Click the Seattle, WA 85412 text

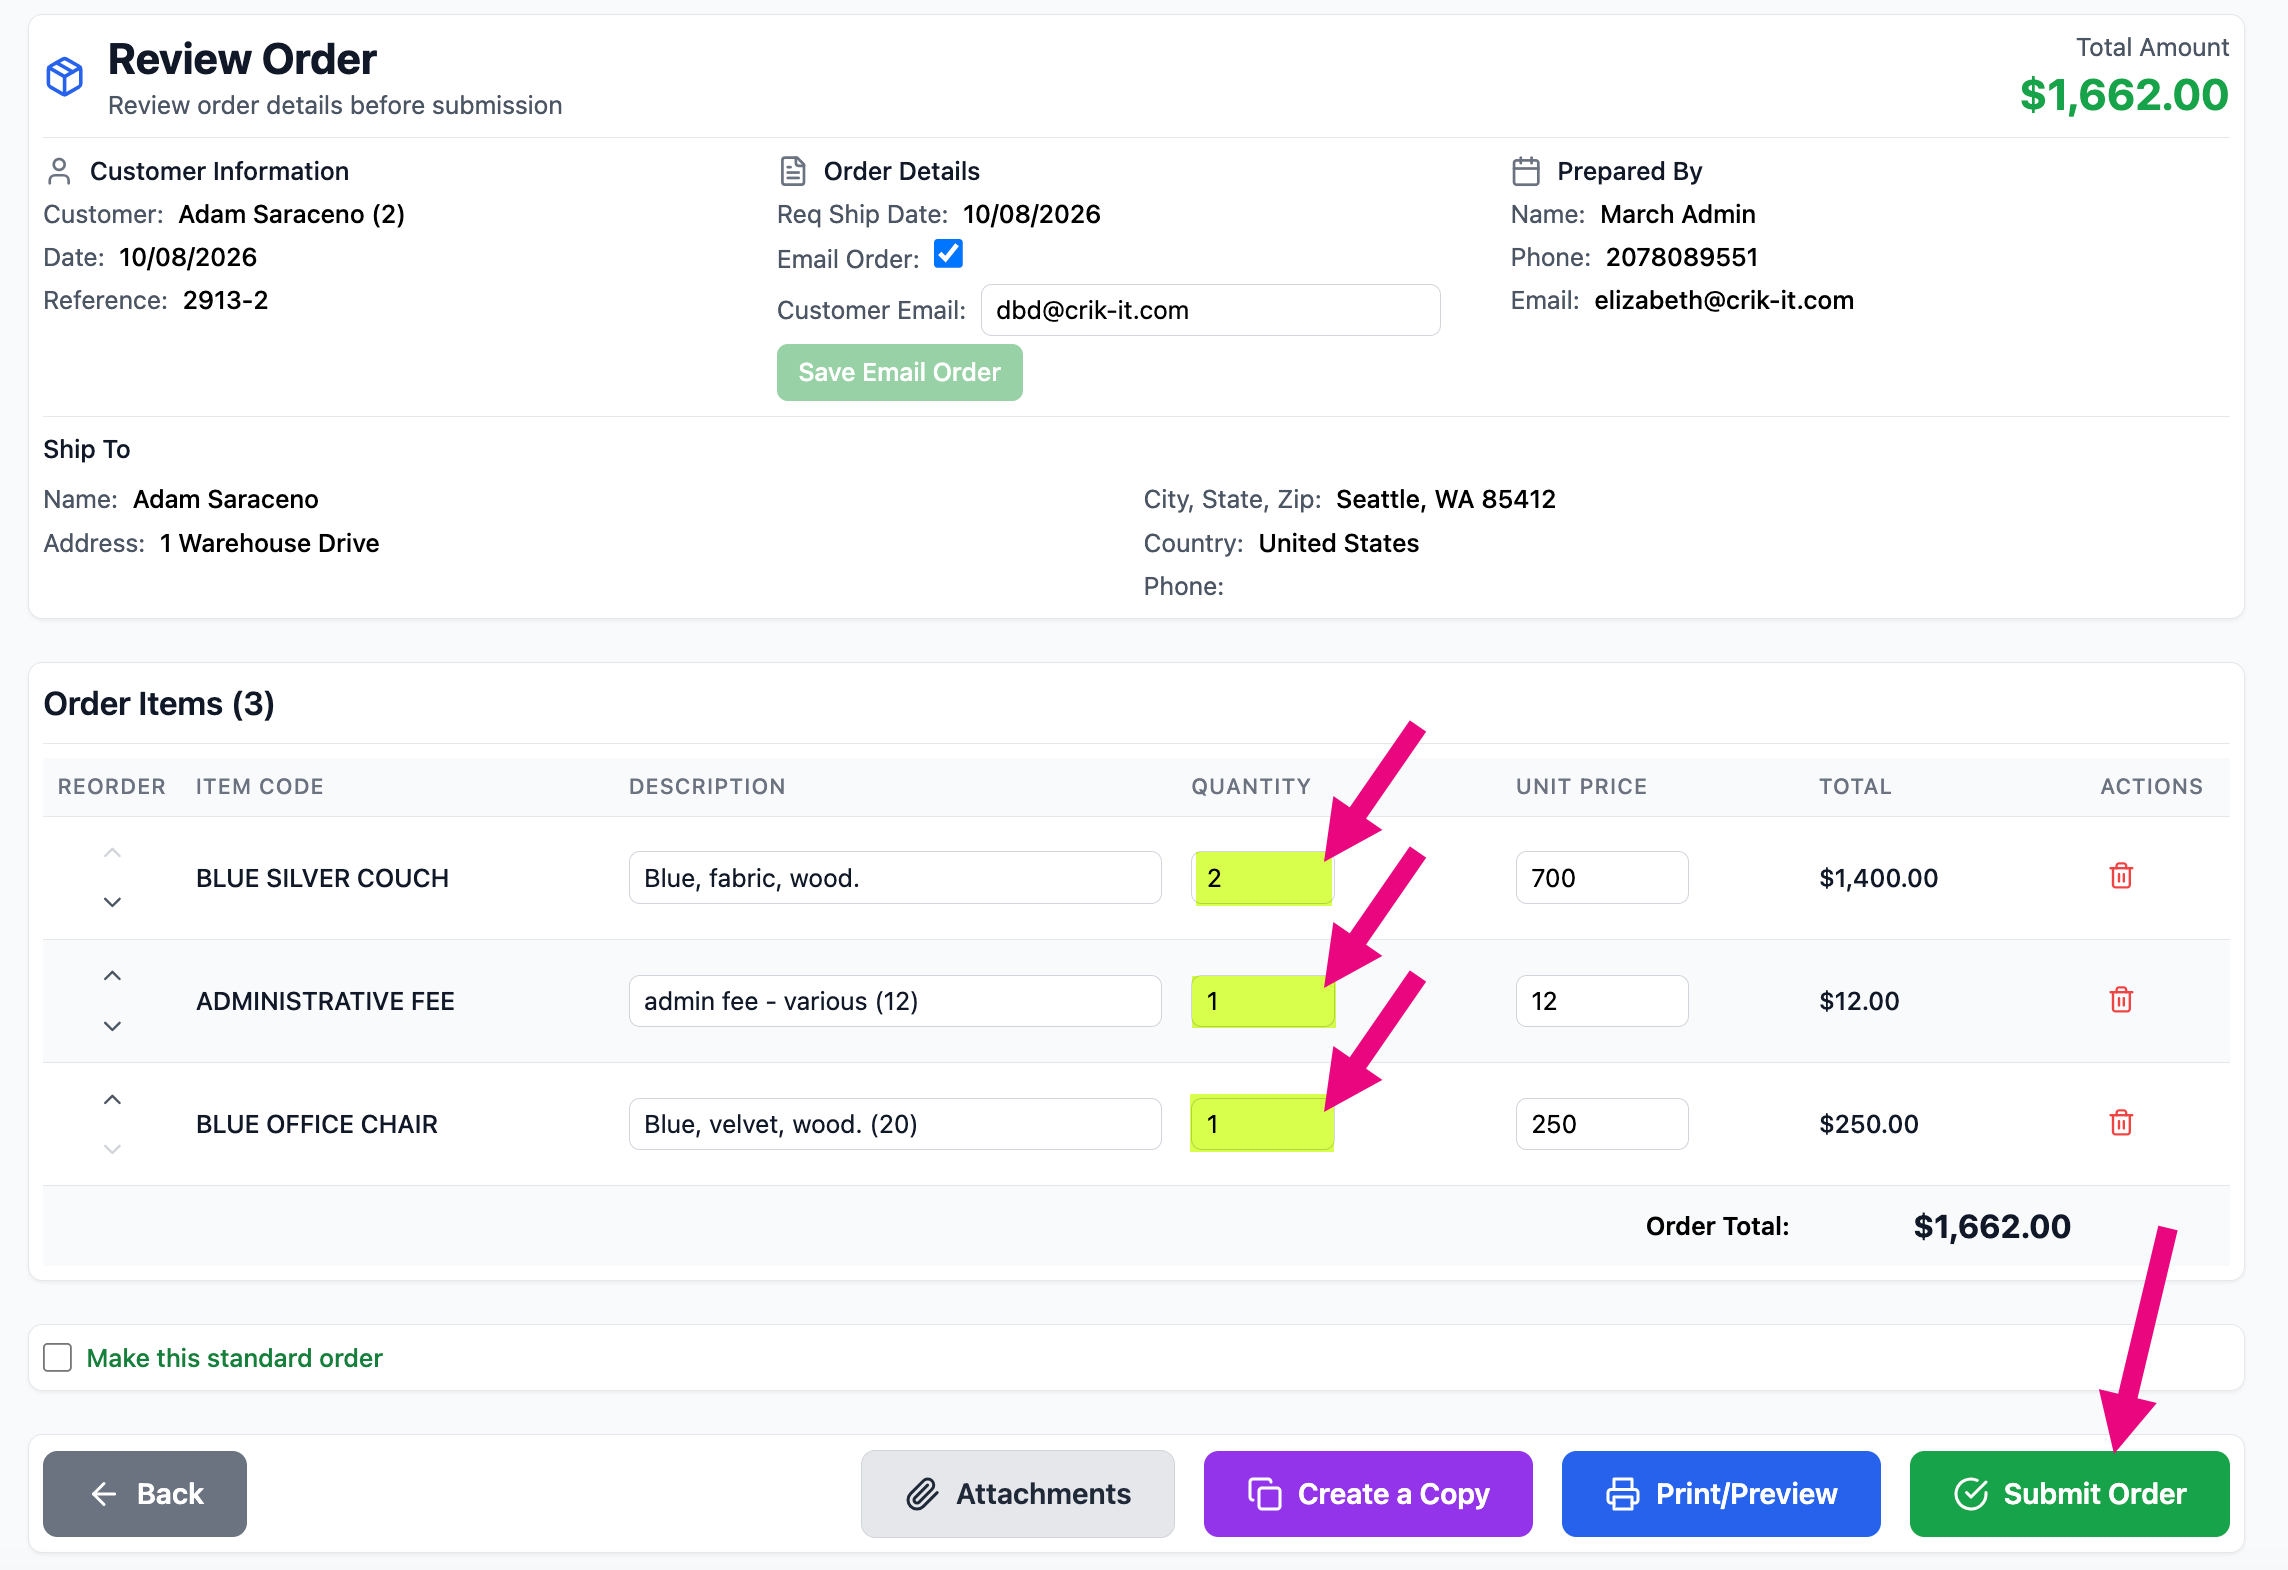pyautogui.click(x=1445, y=499)
